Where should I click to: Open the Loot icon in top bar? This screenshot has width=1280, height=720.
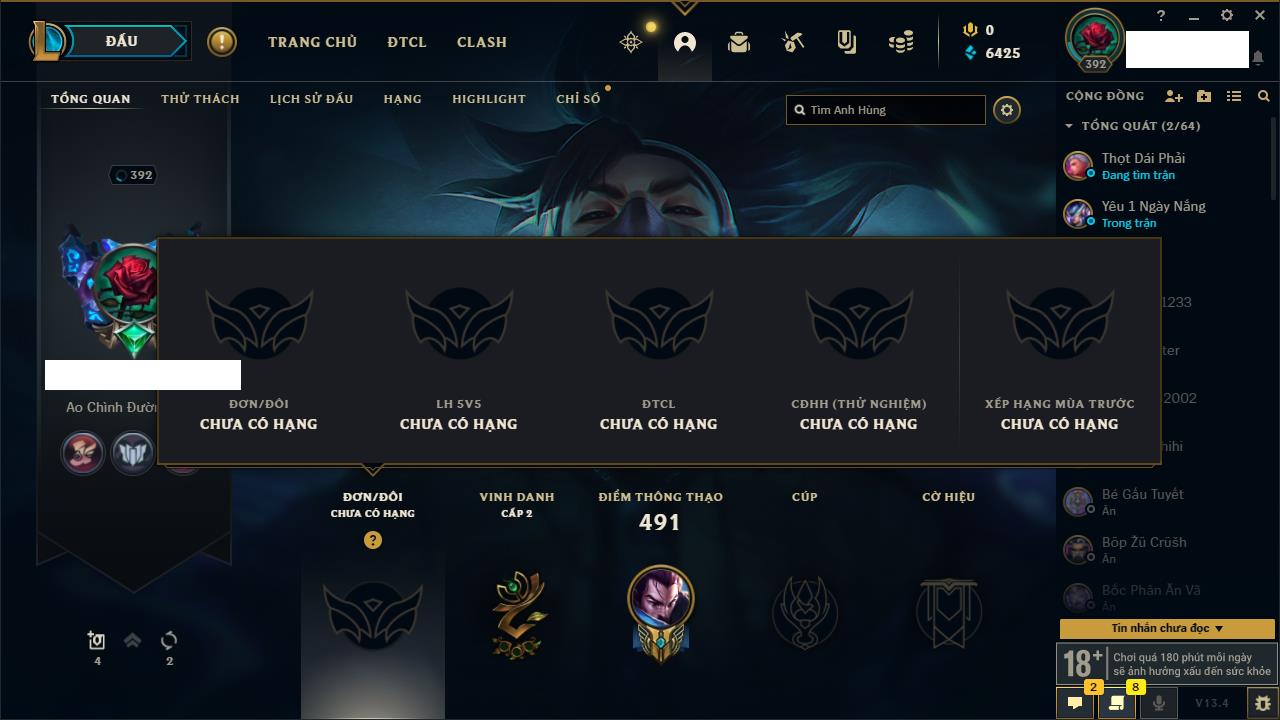(x=847, y=42)
